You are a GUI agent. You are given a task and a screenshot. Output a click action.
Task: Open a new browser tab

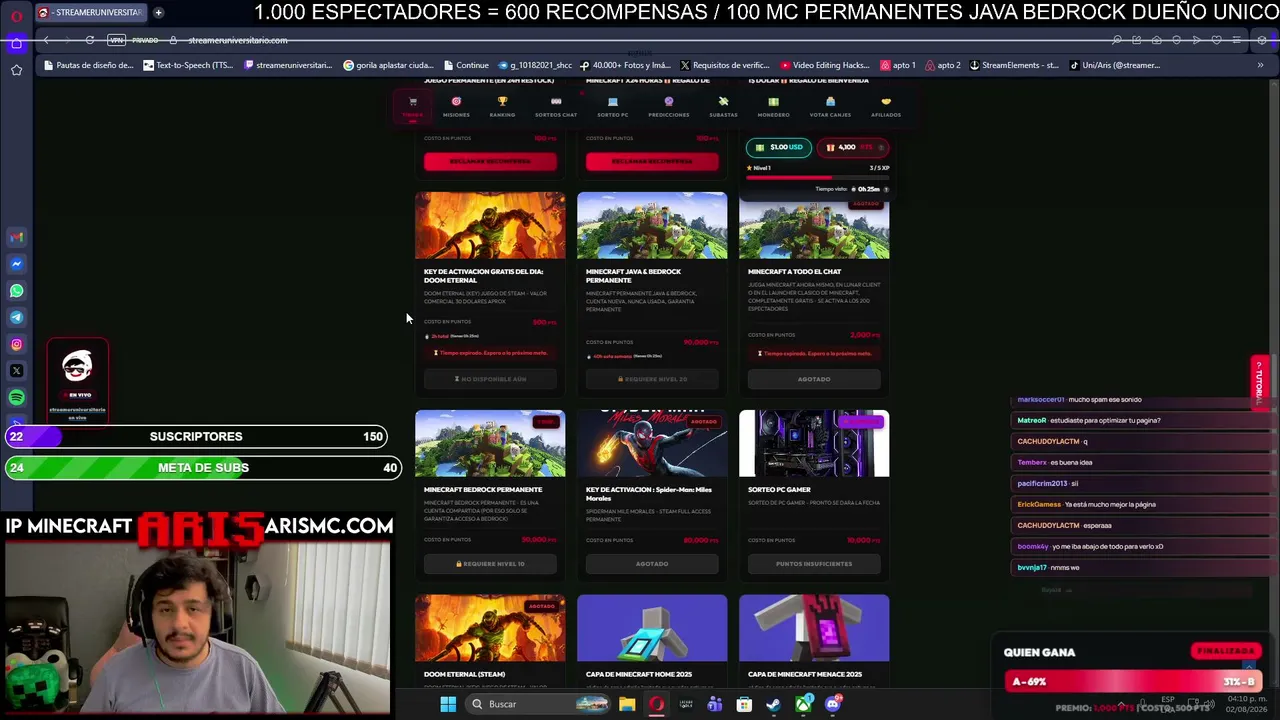point(158,13)
